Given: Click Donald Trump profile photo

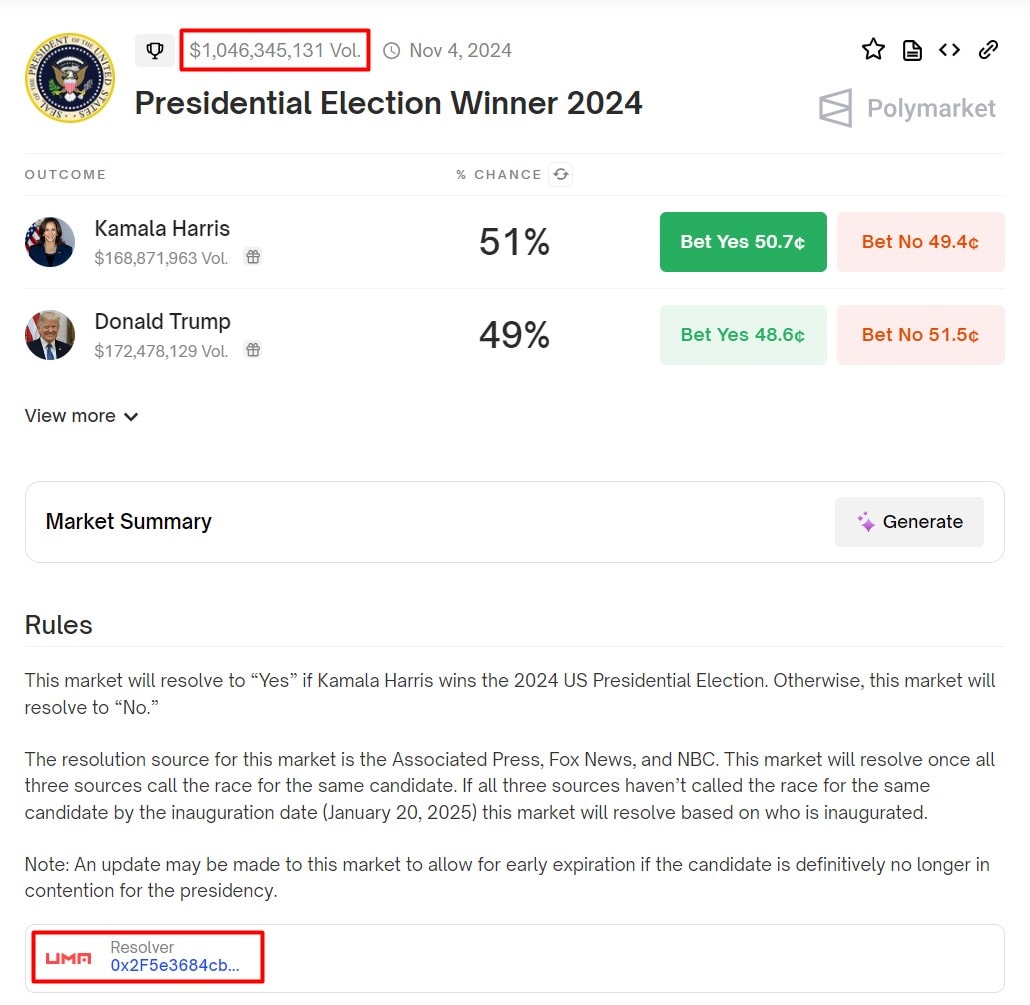Looking at the screenshot, I should click(x=50, y=335).
